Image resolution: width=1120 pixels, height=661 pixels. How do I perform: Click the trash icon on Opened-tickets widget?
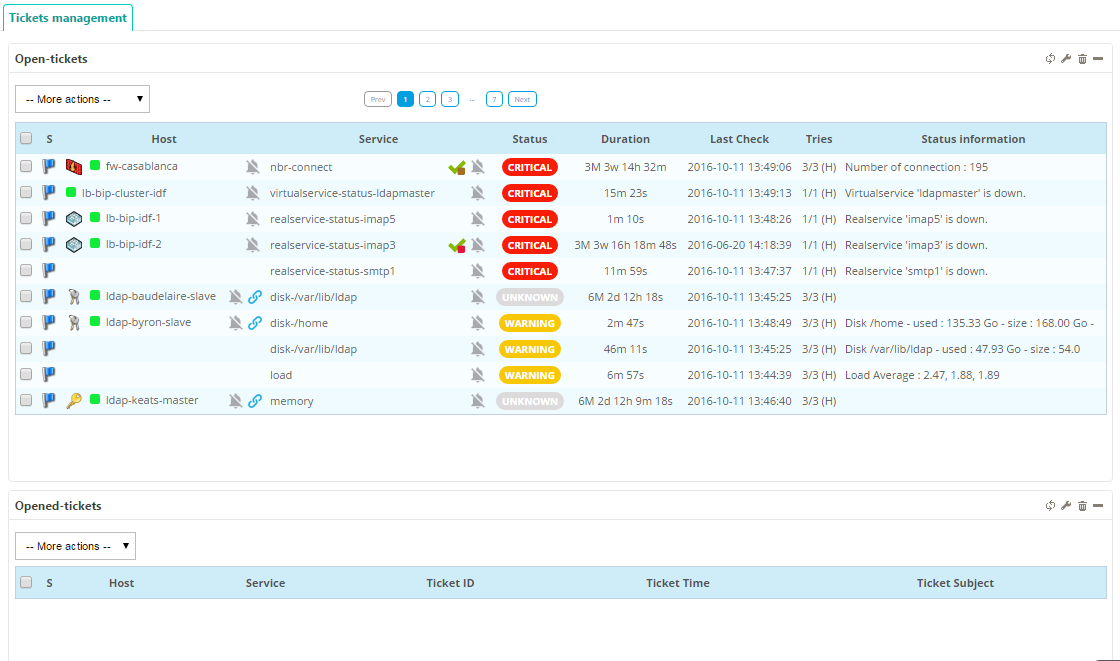point(1082,506)
